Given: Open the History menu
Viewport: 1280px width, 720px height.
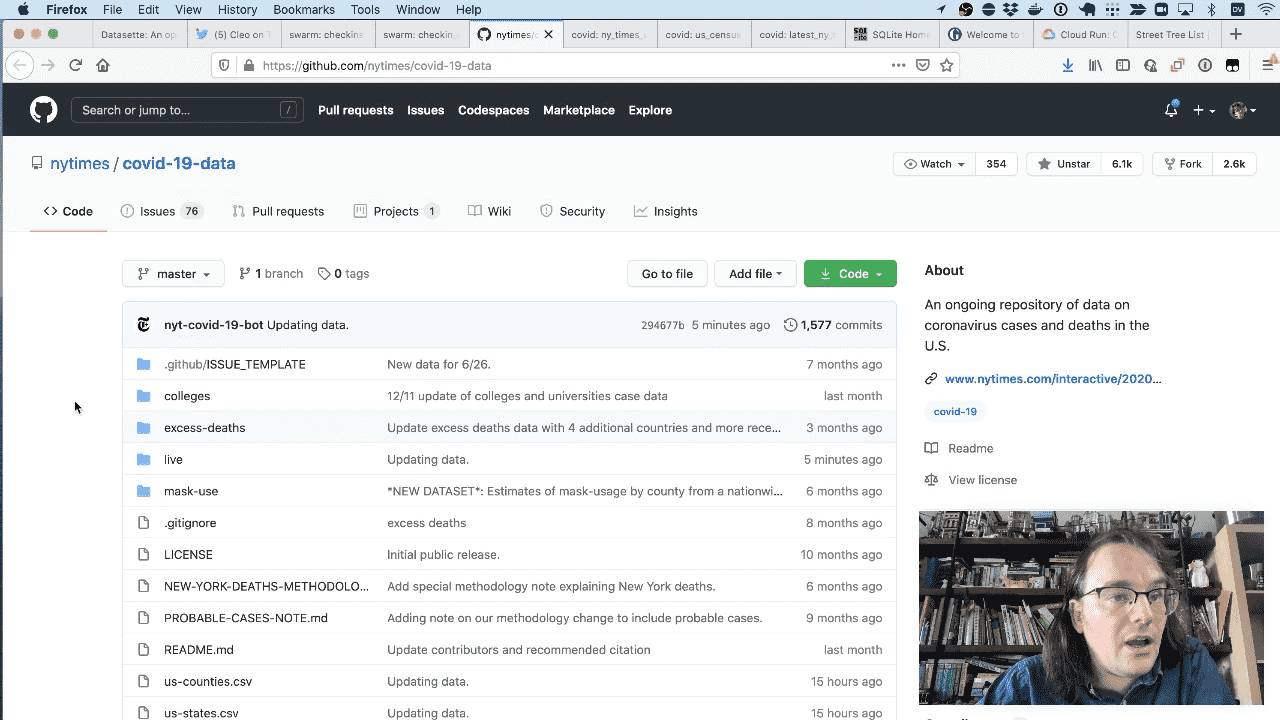Looking at the screenshot, I should [x=237, y=10].
